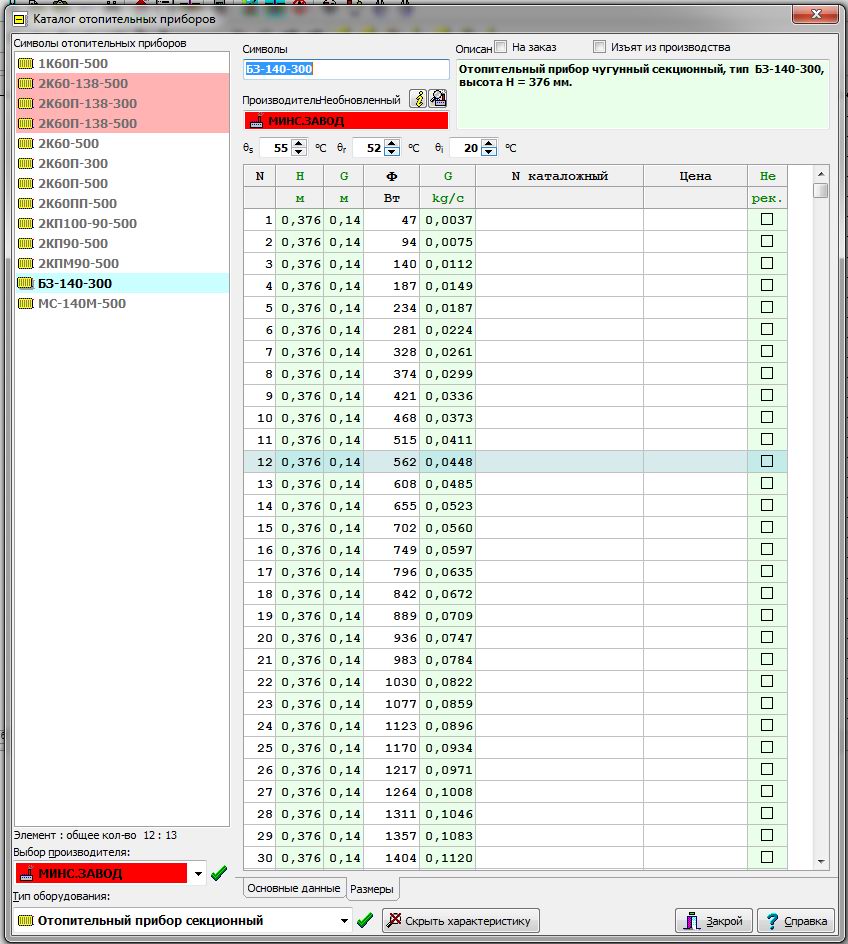Open help with Справка button
Viewport: 848px width, 944px height.
[x=796, y=921]
